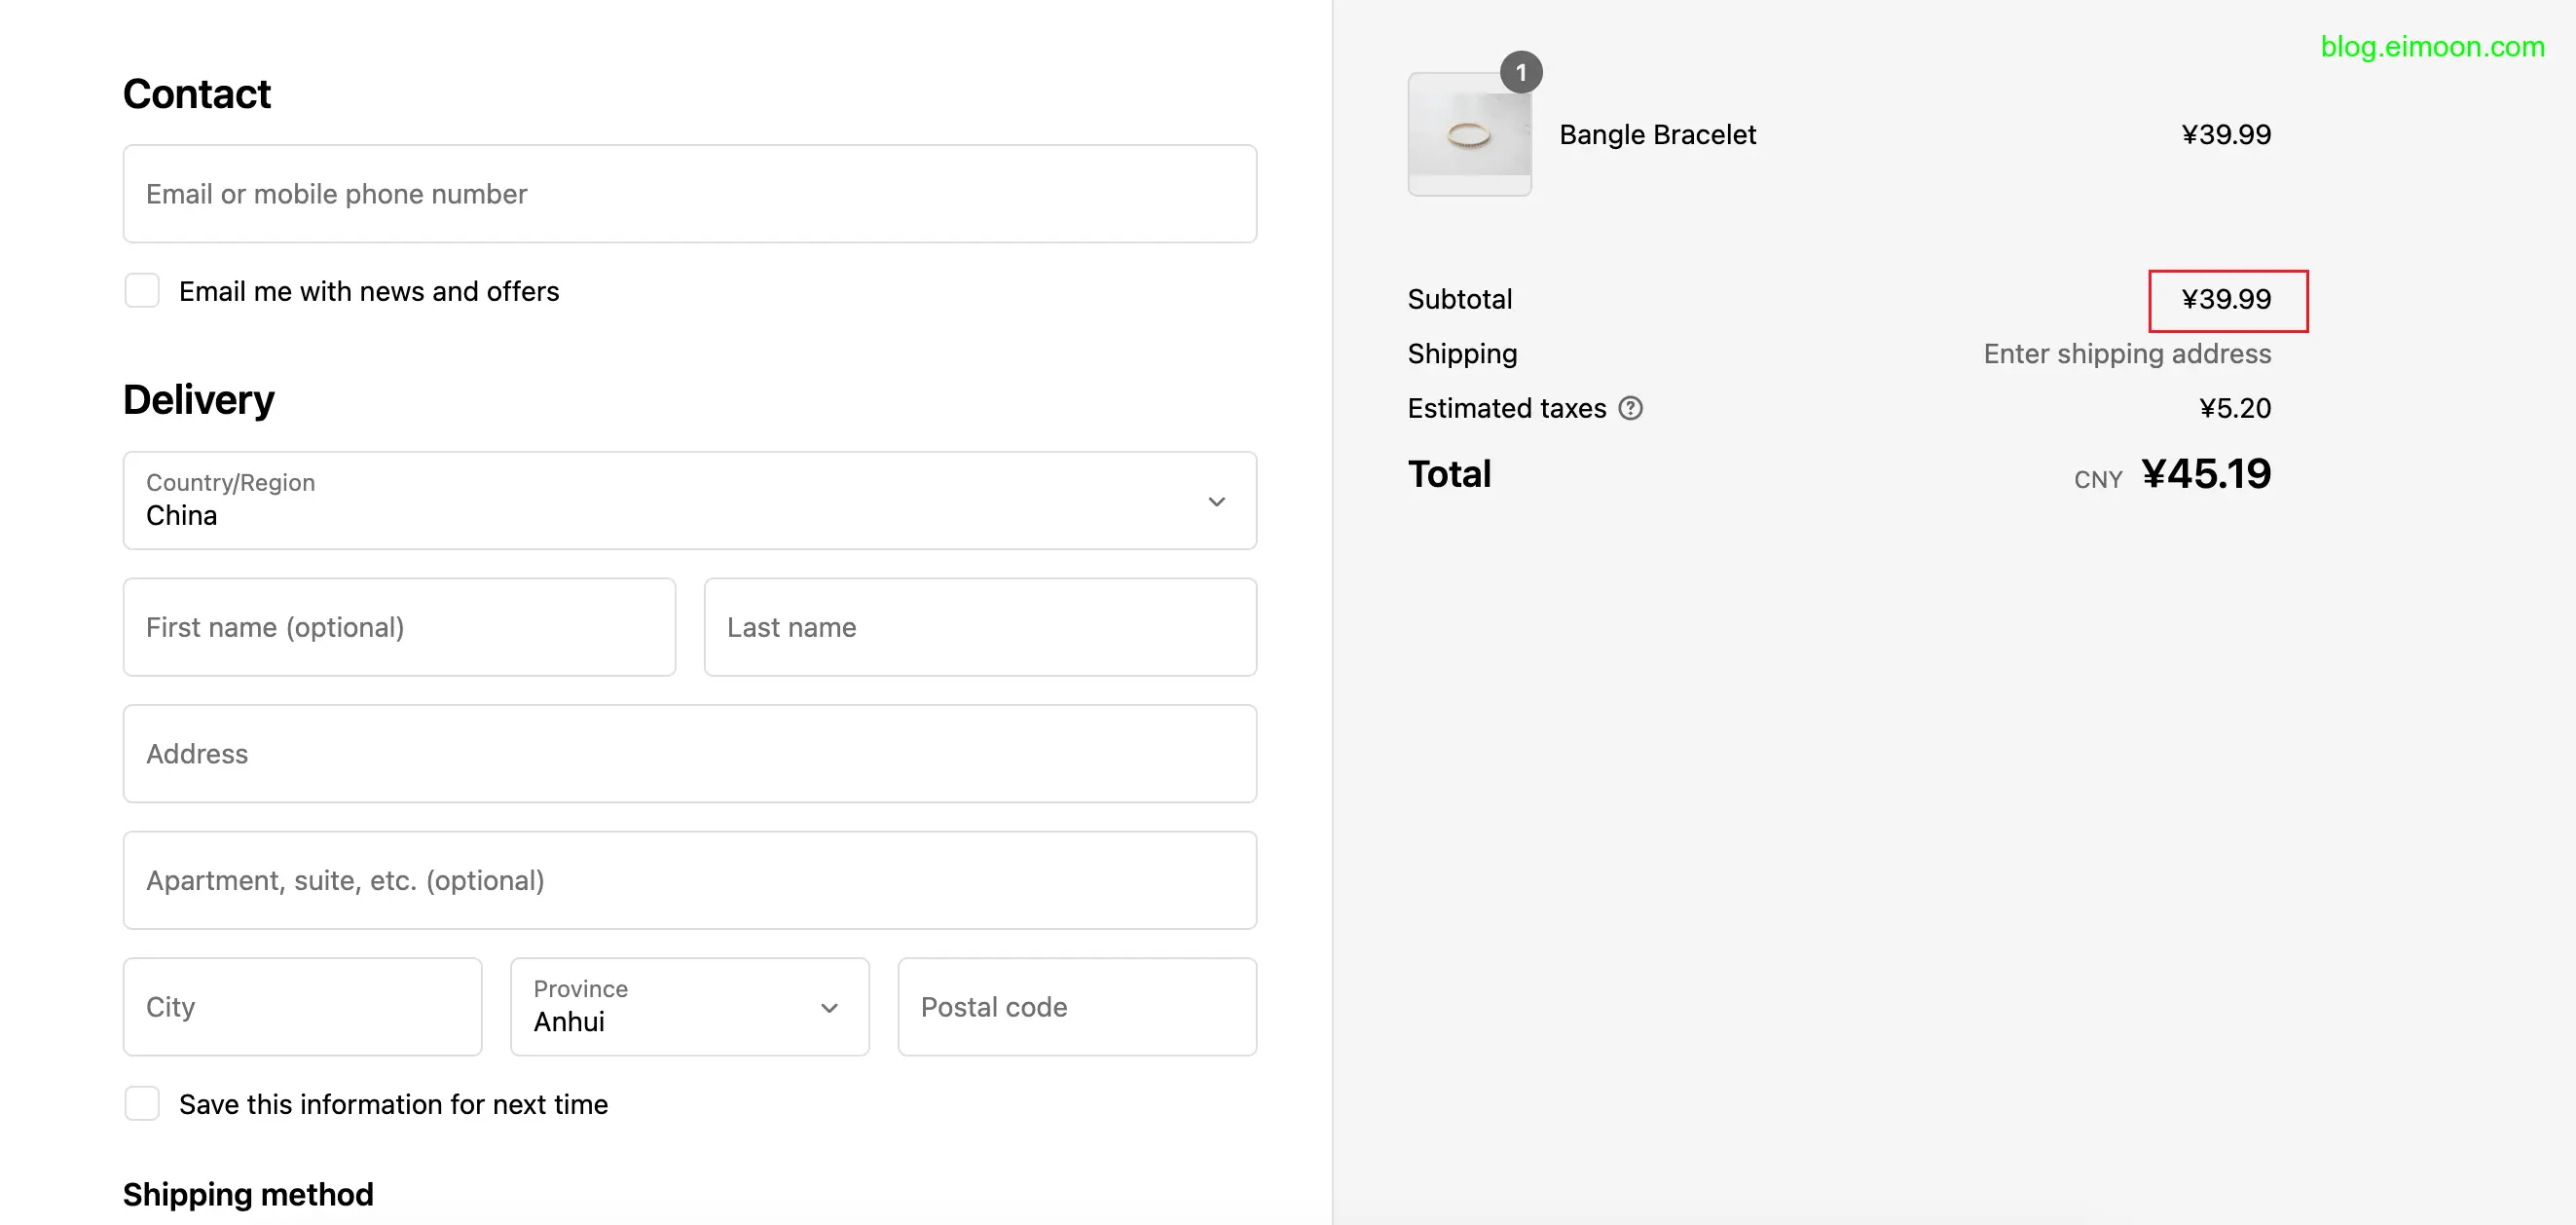The width and height of the screenshot is (2576, 1225).
Task: Open the Country/Region dropdown
Action: 688,500
